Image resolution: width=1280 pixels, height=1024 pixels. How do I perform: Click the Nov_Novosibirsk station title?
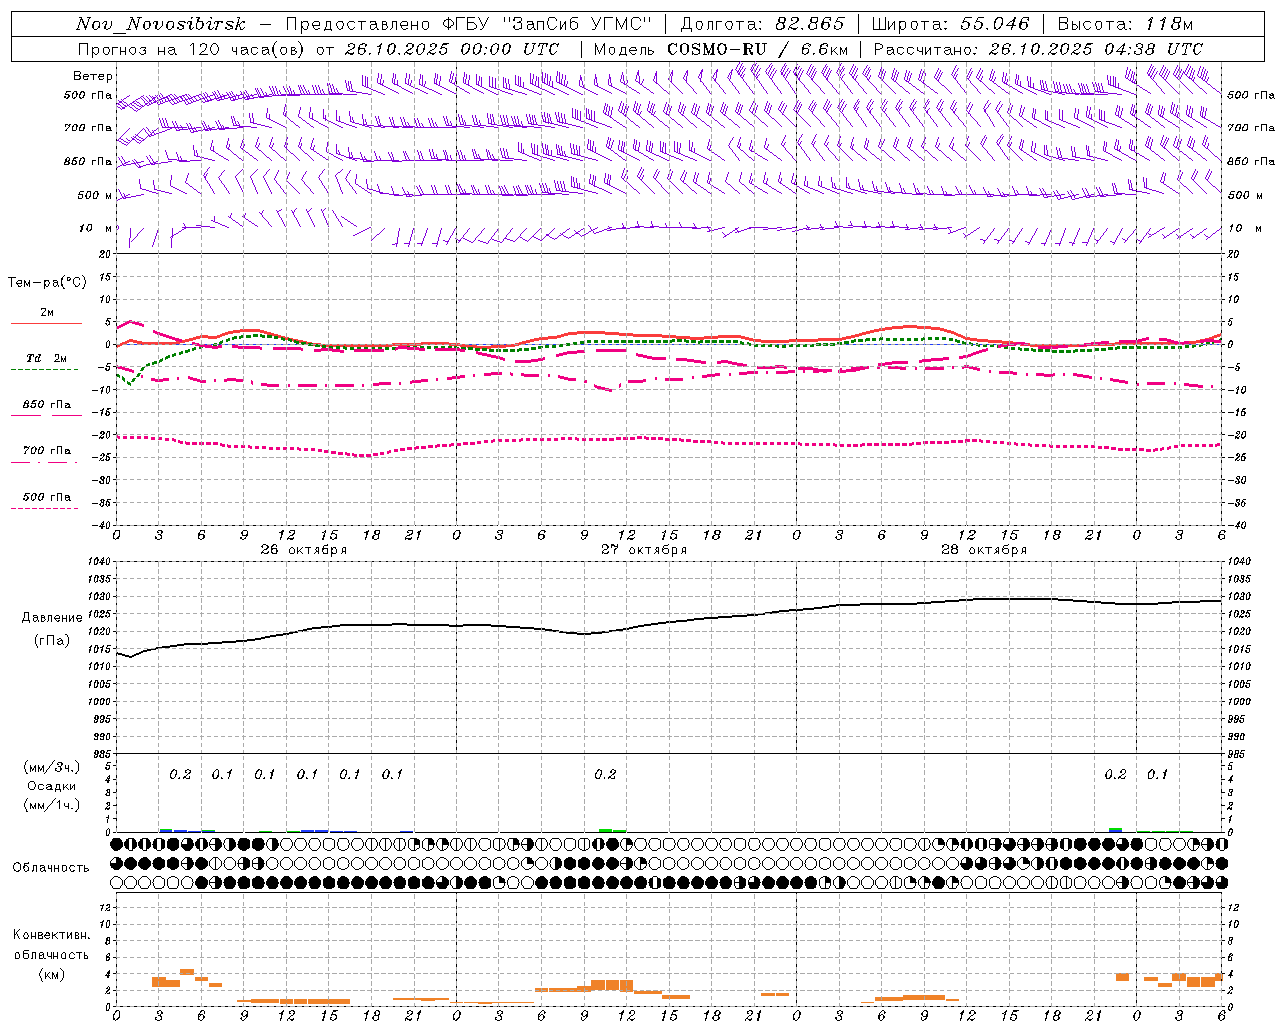[x=161, y=24]
